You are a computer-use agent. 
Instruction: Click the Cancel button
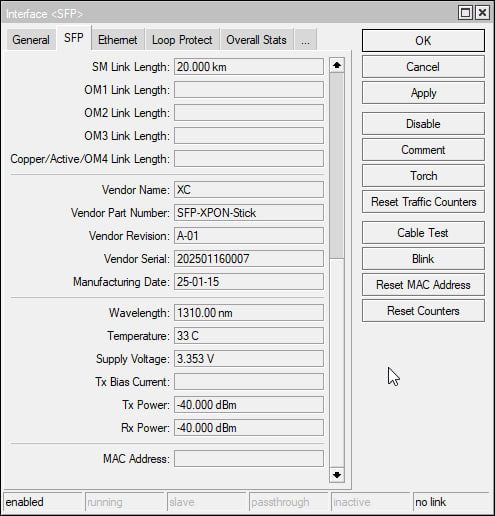click(423, 67)
